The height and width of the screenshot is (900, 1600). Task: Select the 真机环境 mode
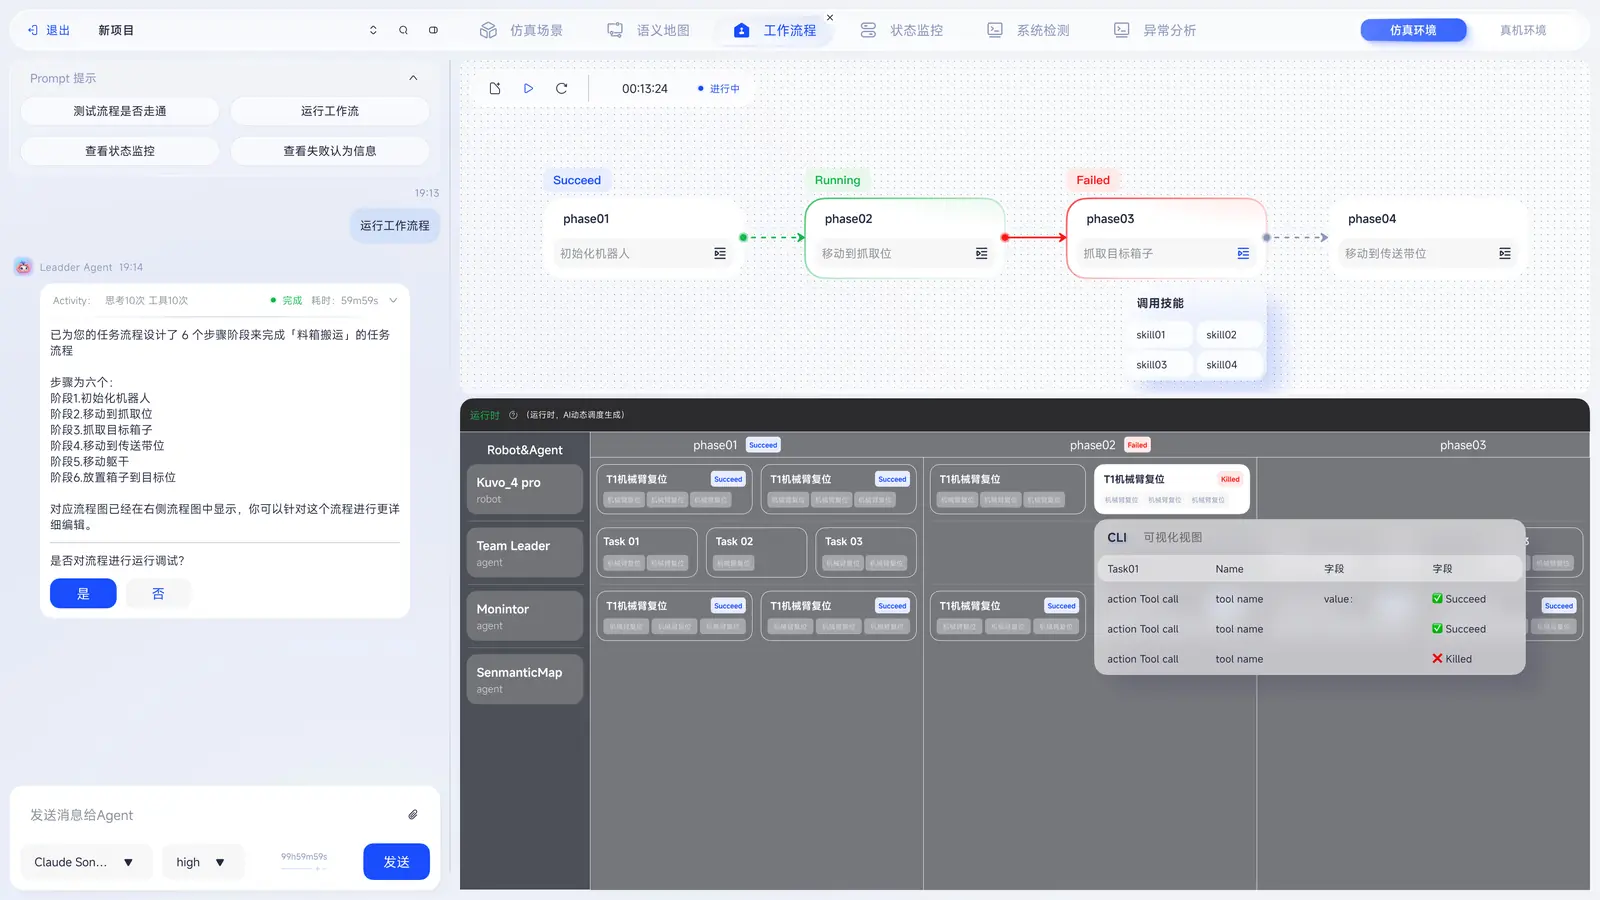[1523, 30]
